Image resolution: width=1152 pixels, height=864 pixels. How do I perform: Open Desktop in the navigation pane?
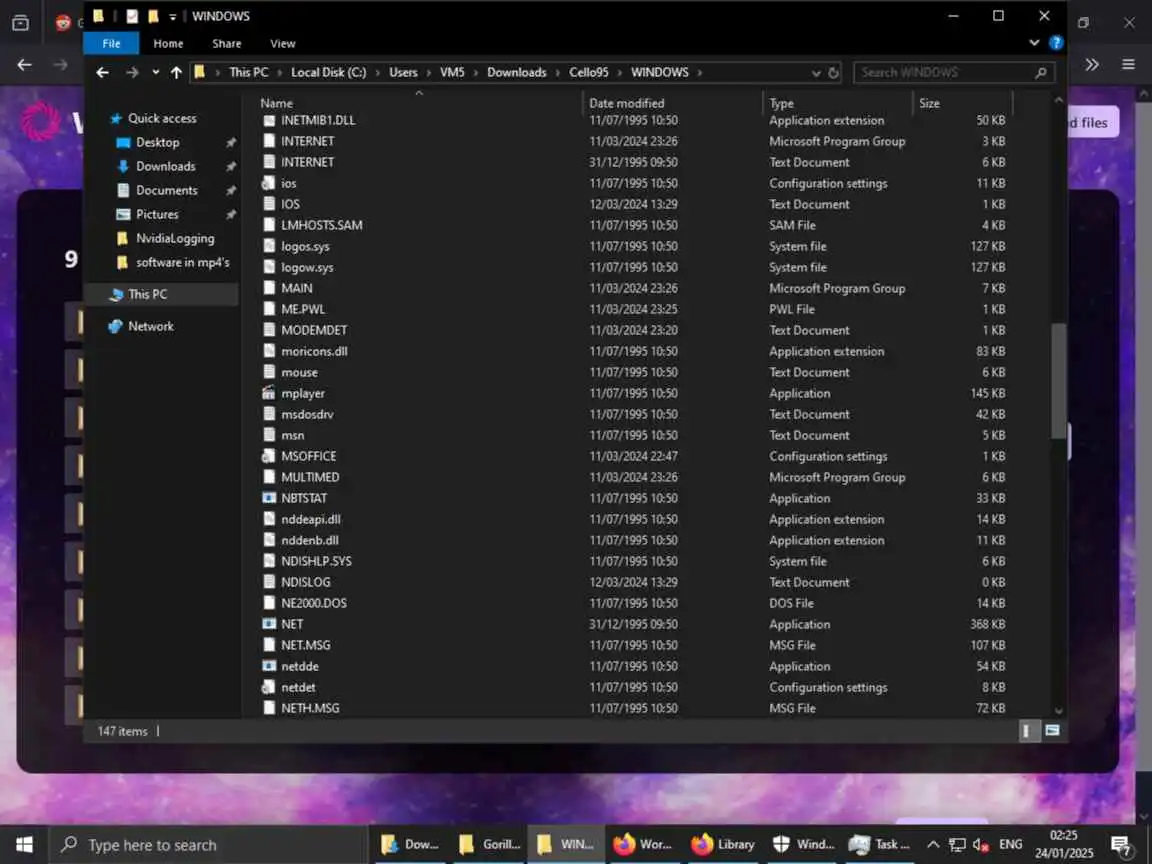point(157,143)
